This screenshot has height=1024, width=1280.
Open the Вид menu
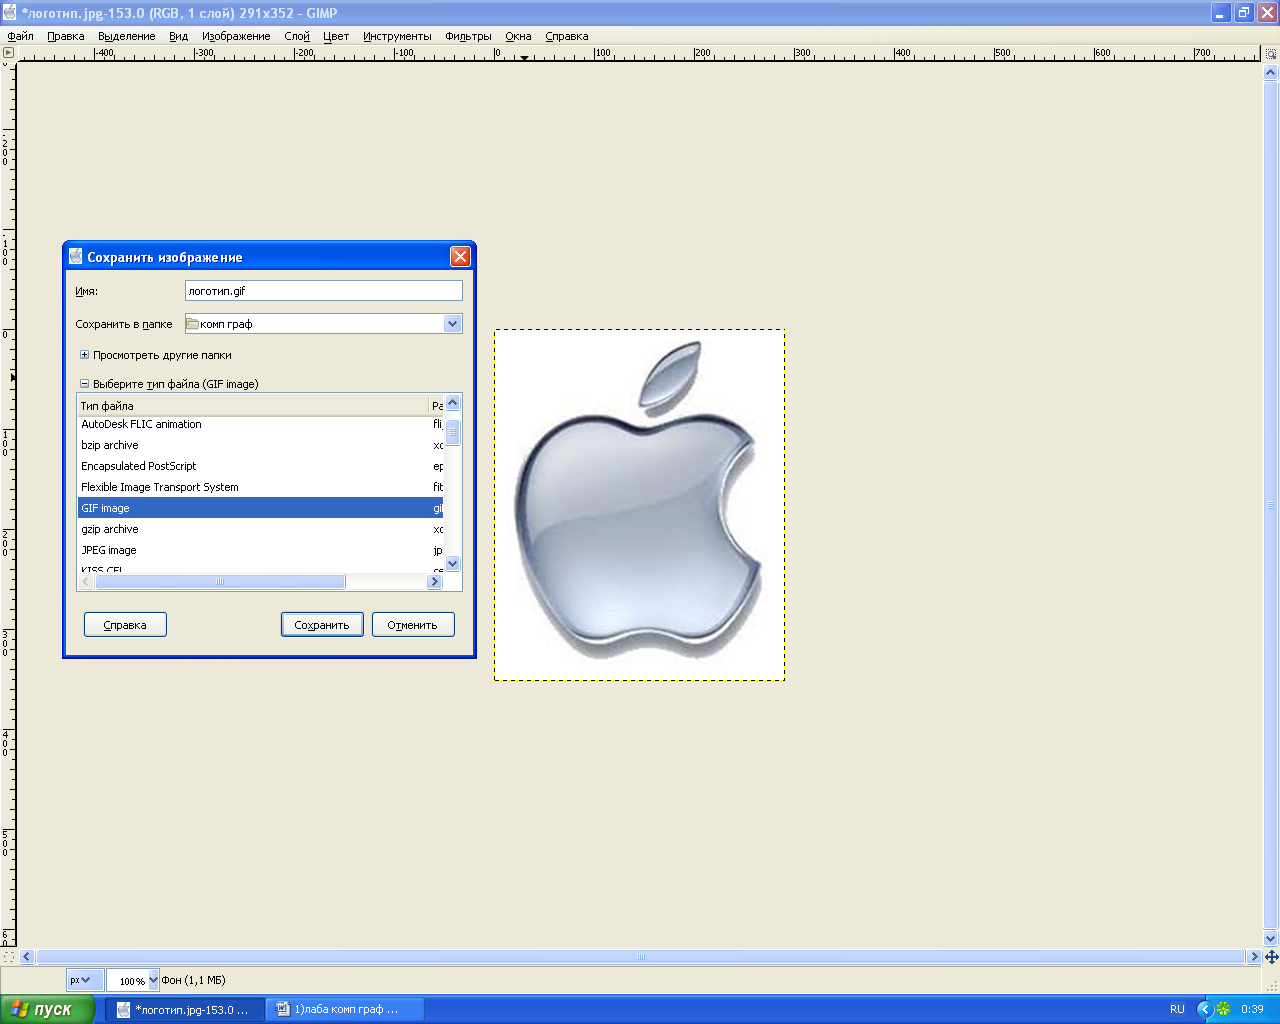click(x=178, y=36)
